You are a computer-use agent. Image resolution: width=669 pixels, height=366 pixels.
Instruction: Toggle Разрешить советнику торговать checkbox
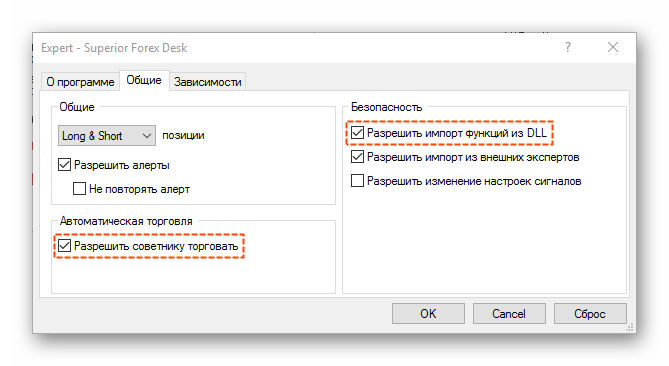click(64, 246)
